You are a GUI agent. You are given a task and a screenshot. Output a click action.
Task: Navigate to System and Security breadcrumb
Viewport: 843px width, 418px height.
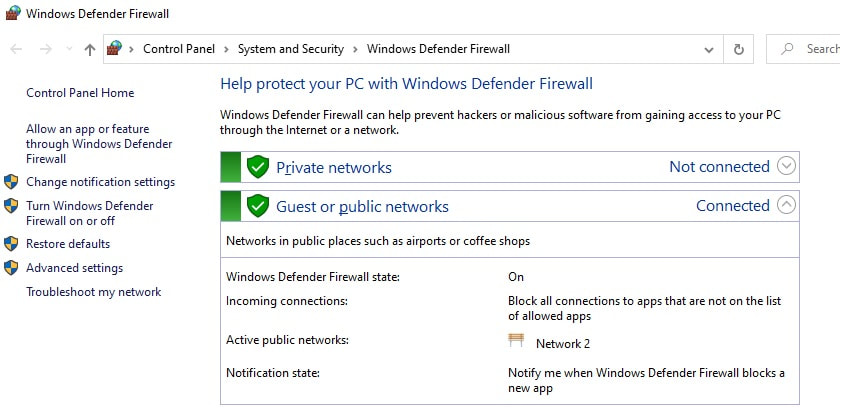pyautogui.click(x=290, y=49)
